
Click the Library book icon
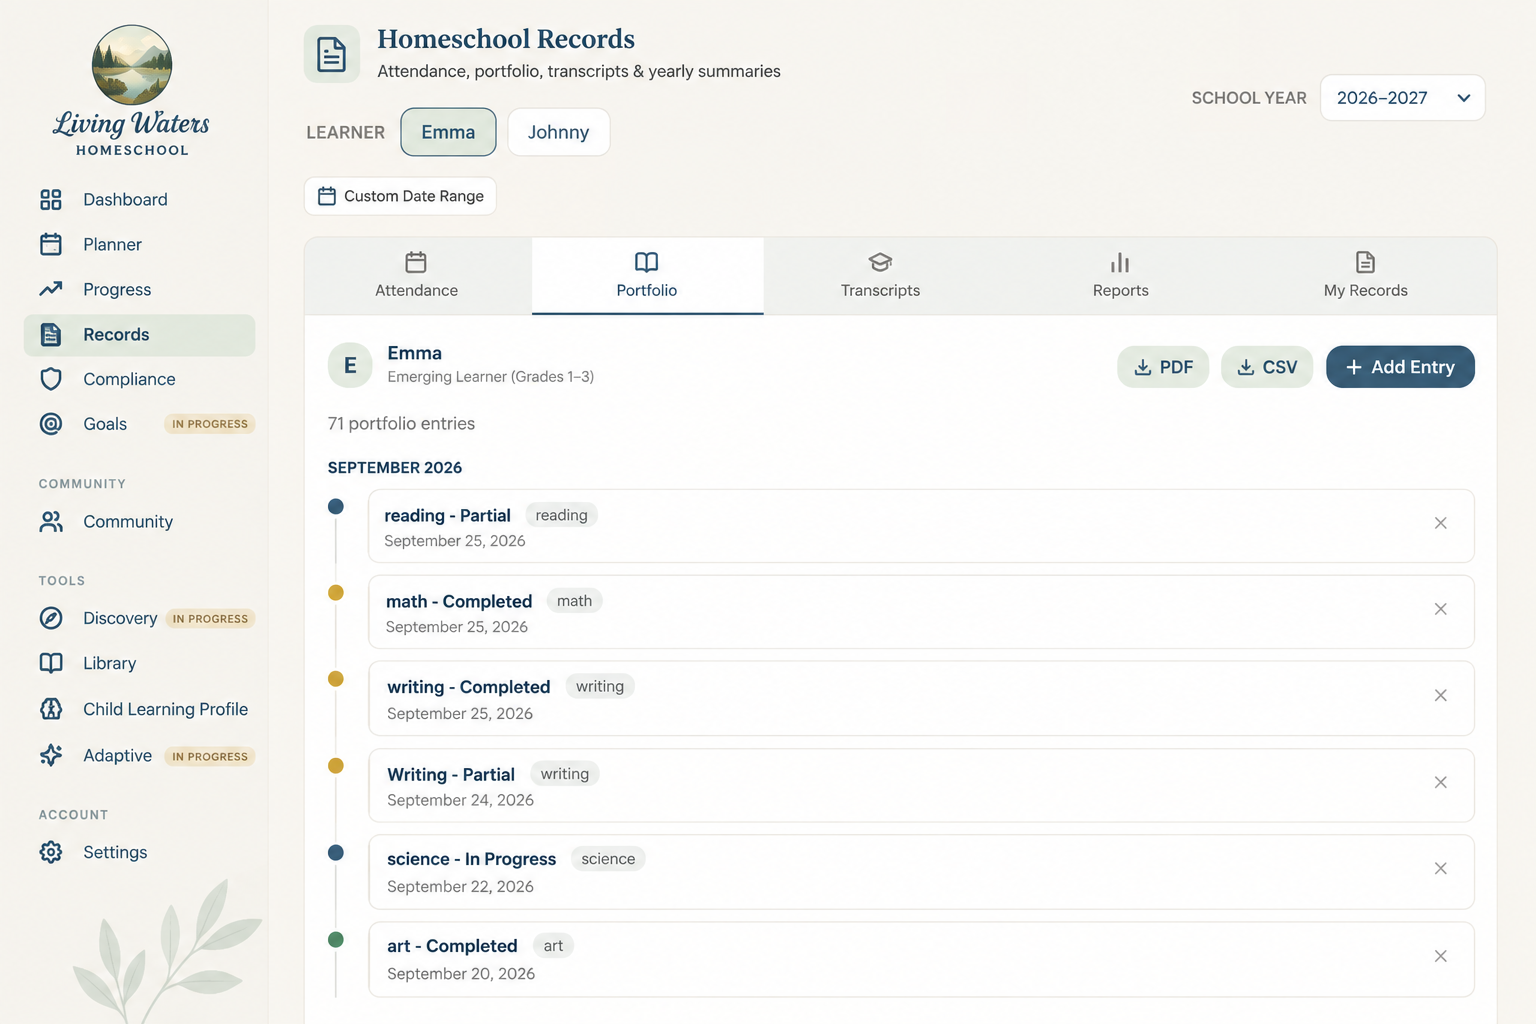(51, 663)
